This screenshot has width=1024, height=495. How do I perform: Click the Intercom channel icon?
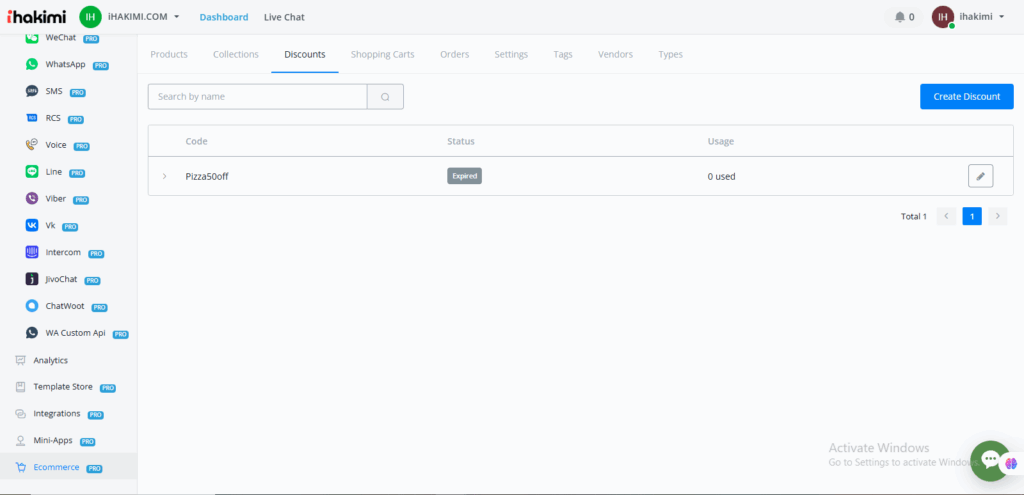(32, 252)
